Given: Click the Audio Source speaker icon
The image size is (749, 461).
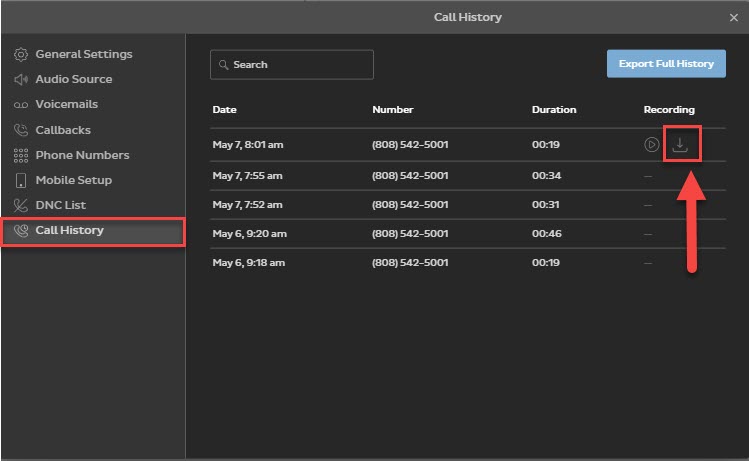Looking at the screenshot, I should [20, 79].
